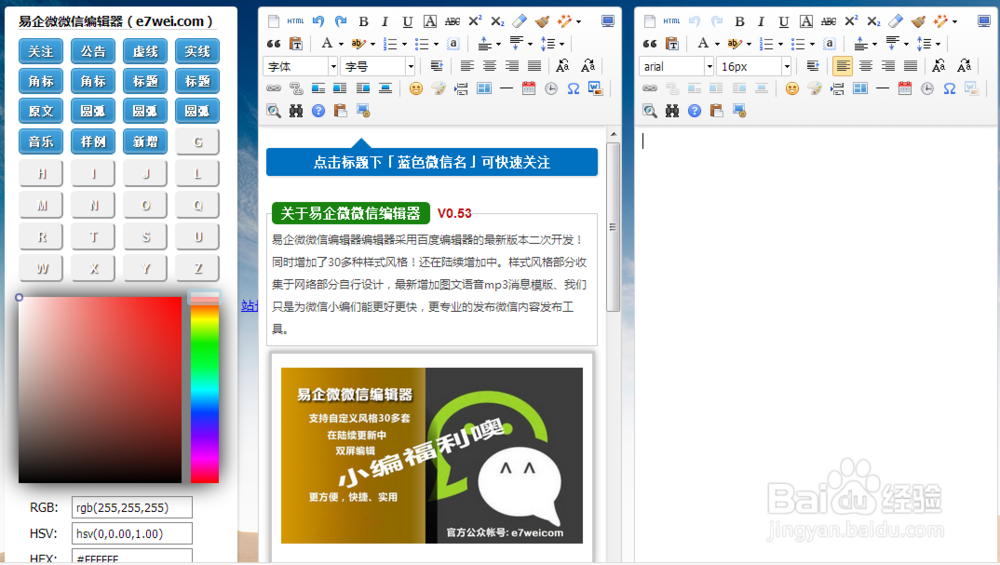Toggle superscript in the middle editor
Image resolution: width=1000 pixels, height=565 pixels.
pos(475,21)
